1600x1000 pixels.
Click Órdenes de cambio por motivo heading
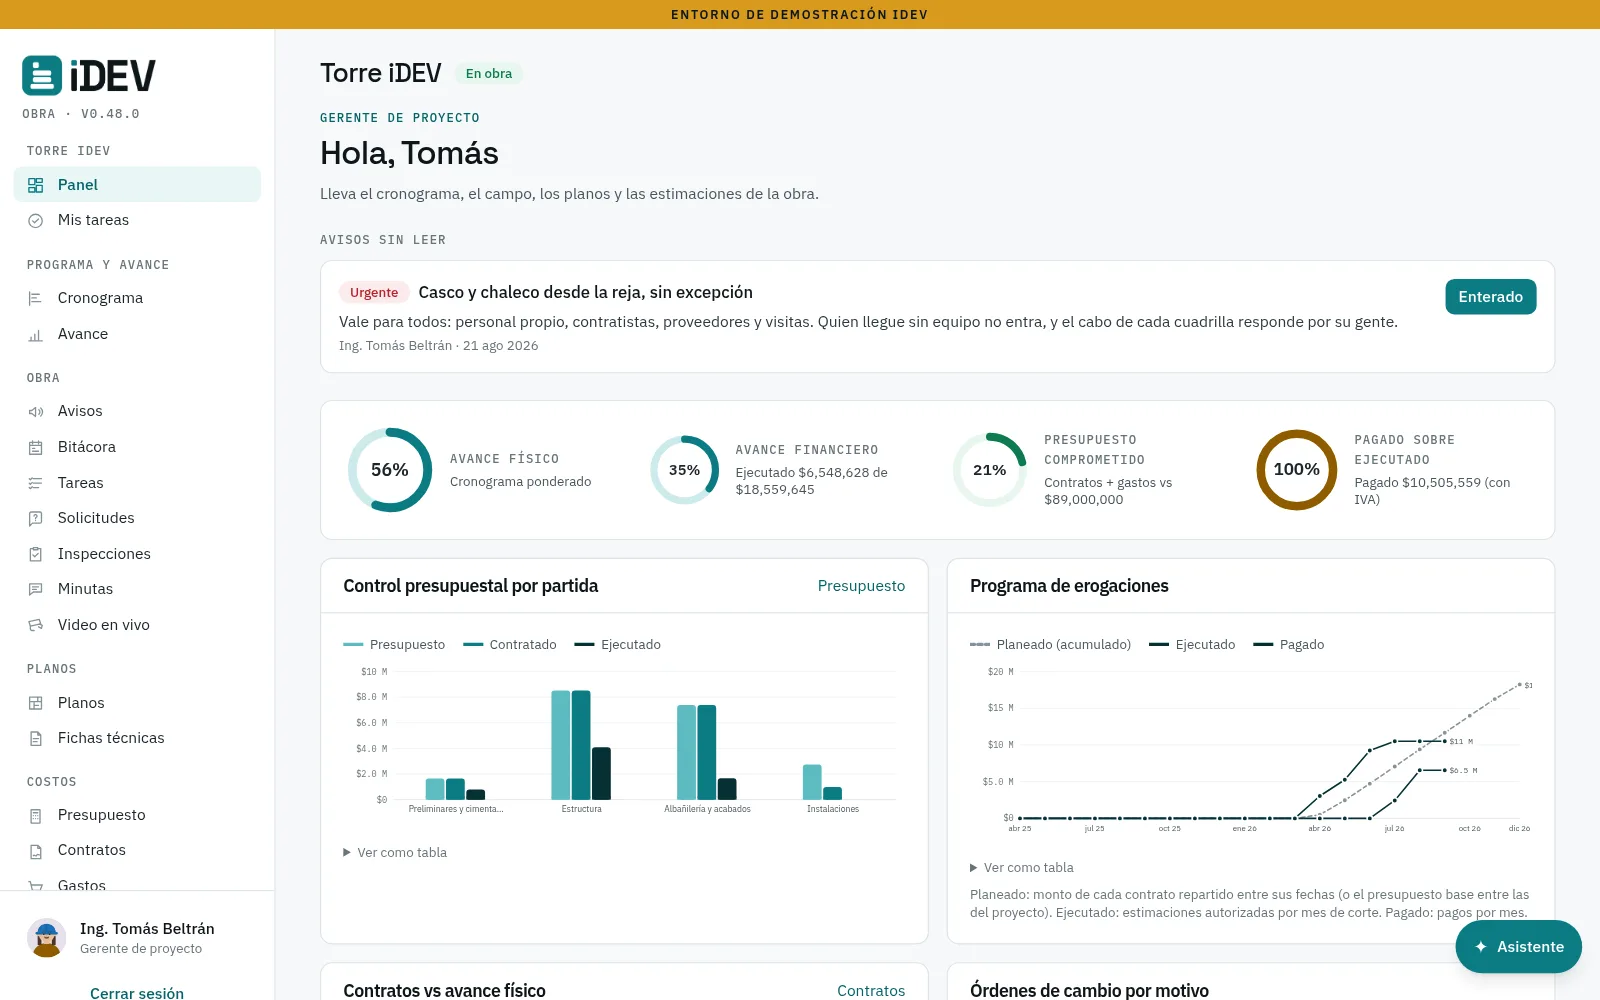tap(1089, 990)
